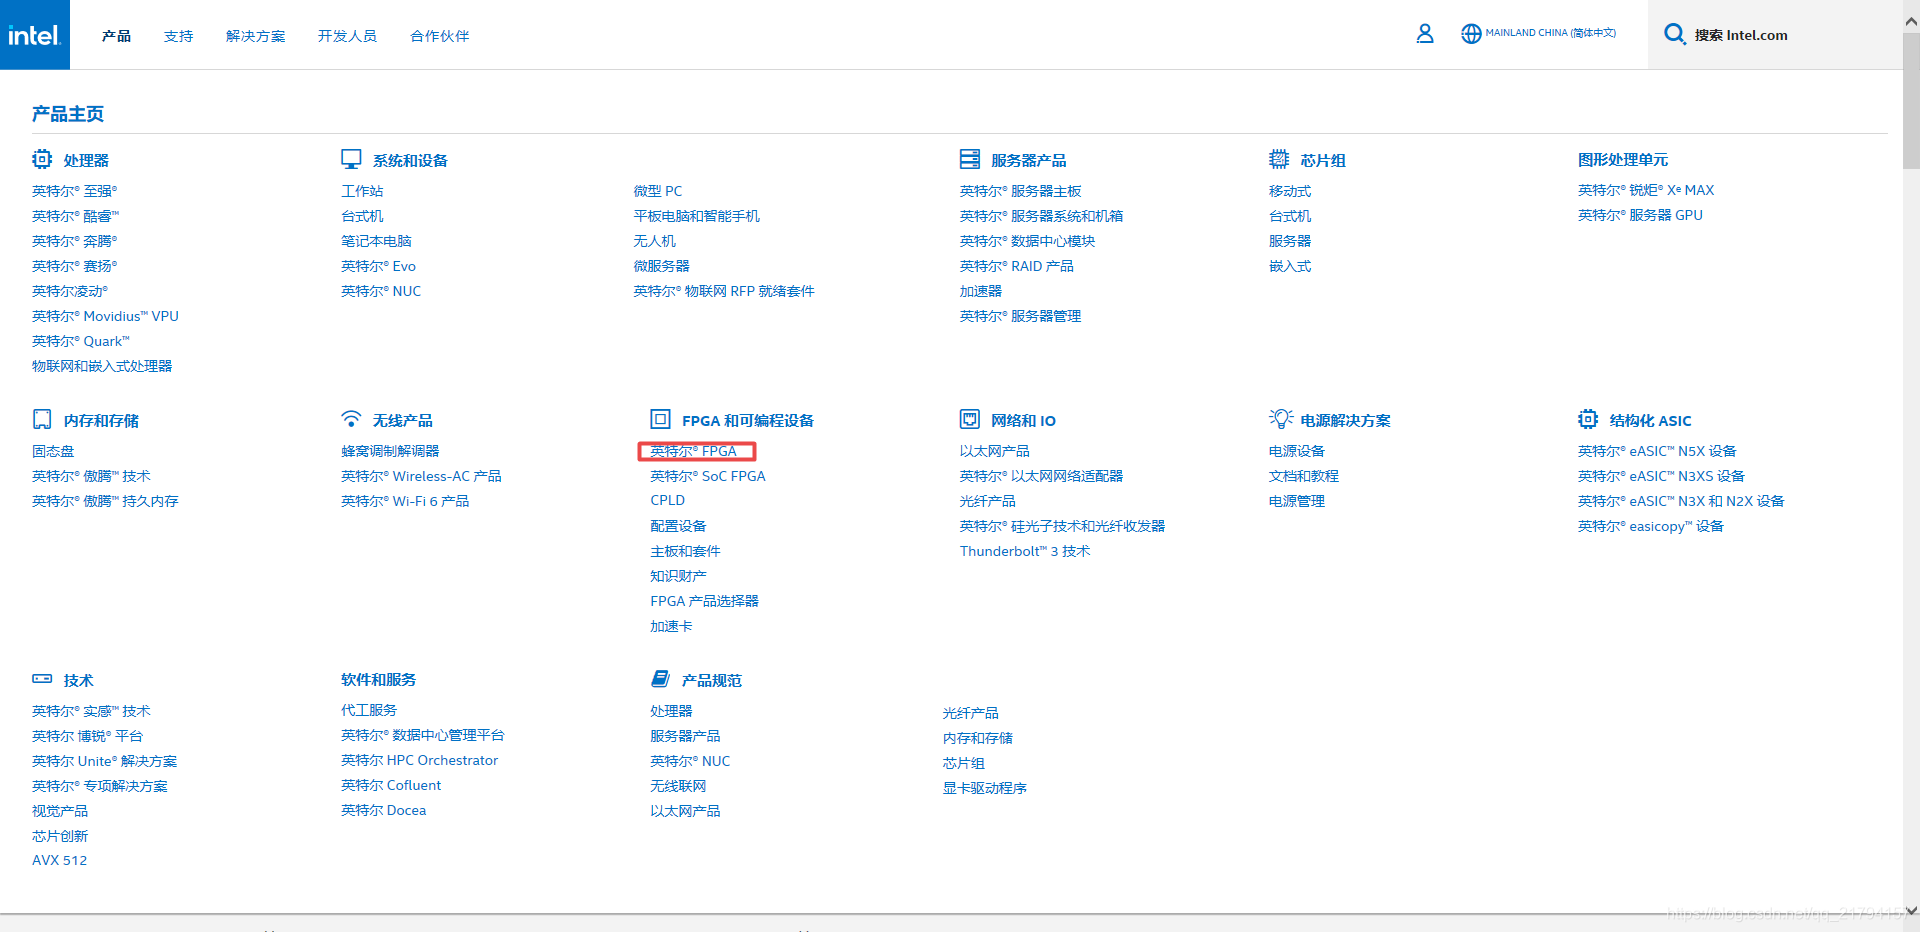Open the 合作伙伴 menu
Viewport: 1920px width, 932px height.
440,36
